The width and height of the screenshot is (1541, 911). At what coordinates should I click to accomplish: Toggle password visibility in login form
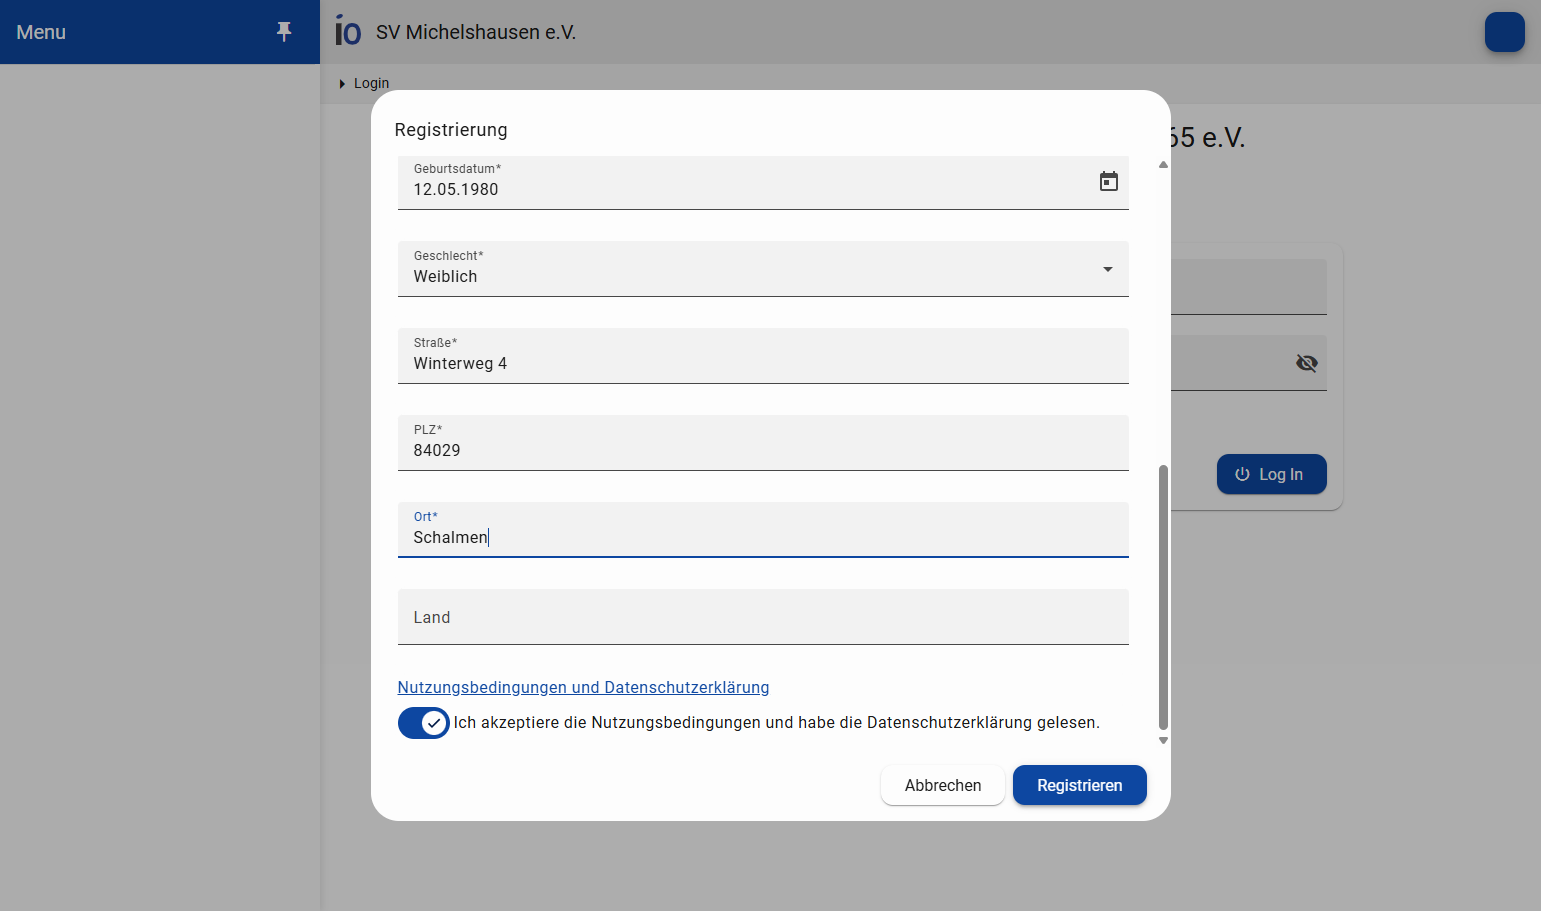point(1306,363)
